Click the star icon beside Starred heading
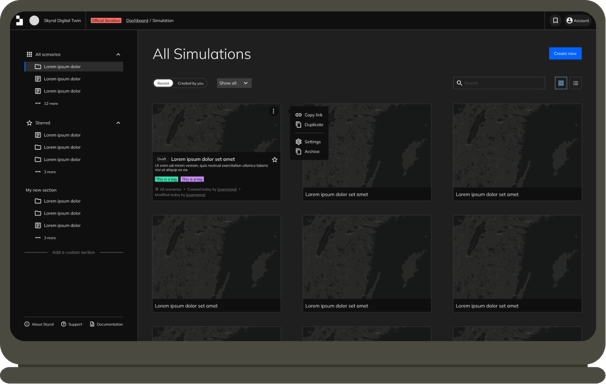The image size is (606, 384). pyautogui.click(x=29, y=123)
